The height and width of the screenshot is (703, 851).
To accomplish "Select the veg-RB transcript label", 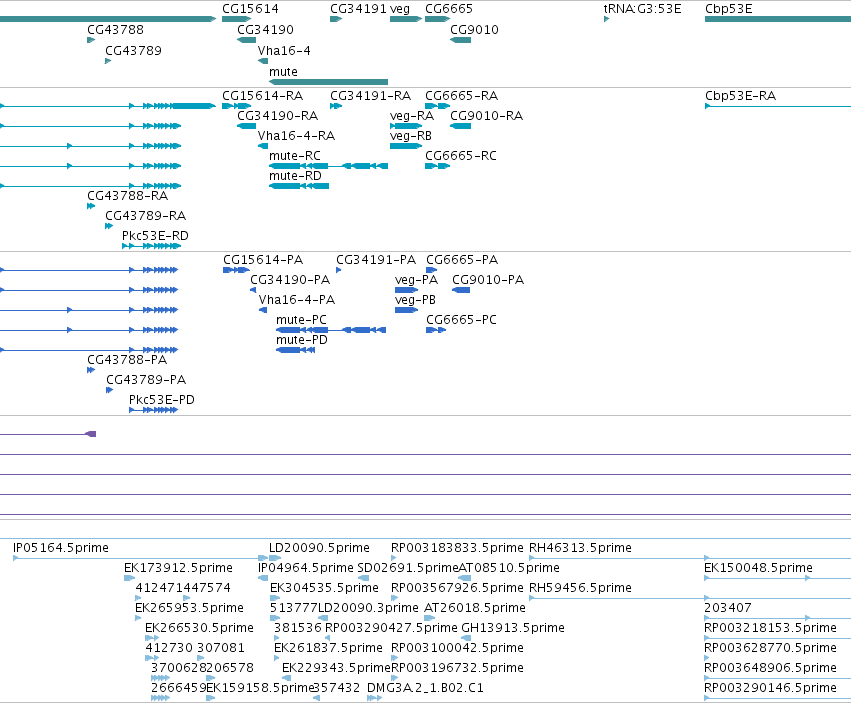I will [411, 136].
